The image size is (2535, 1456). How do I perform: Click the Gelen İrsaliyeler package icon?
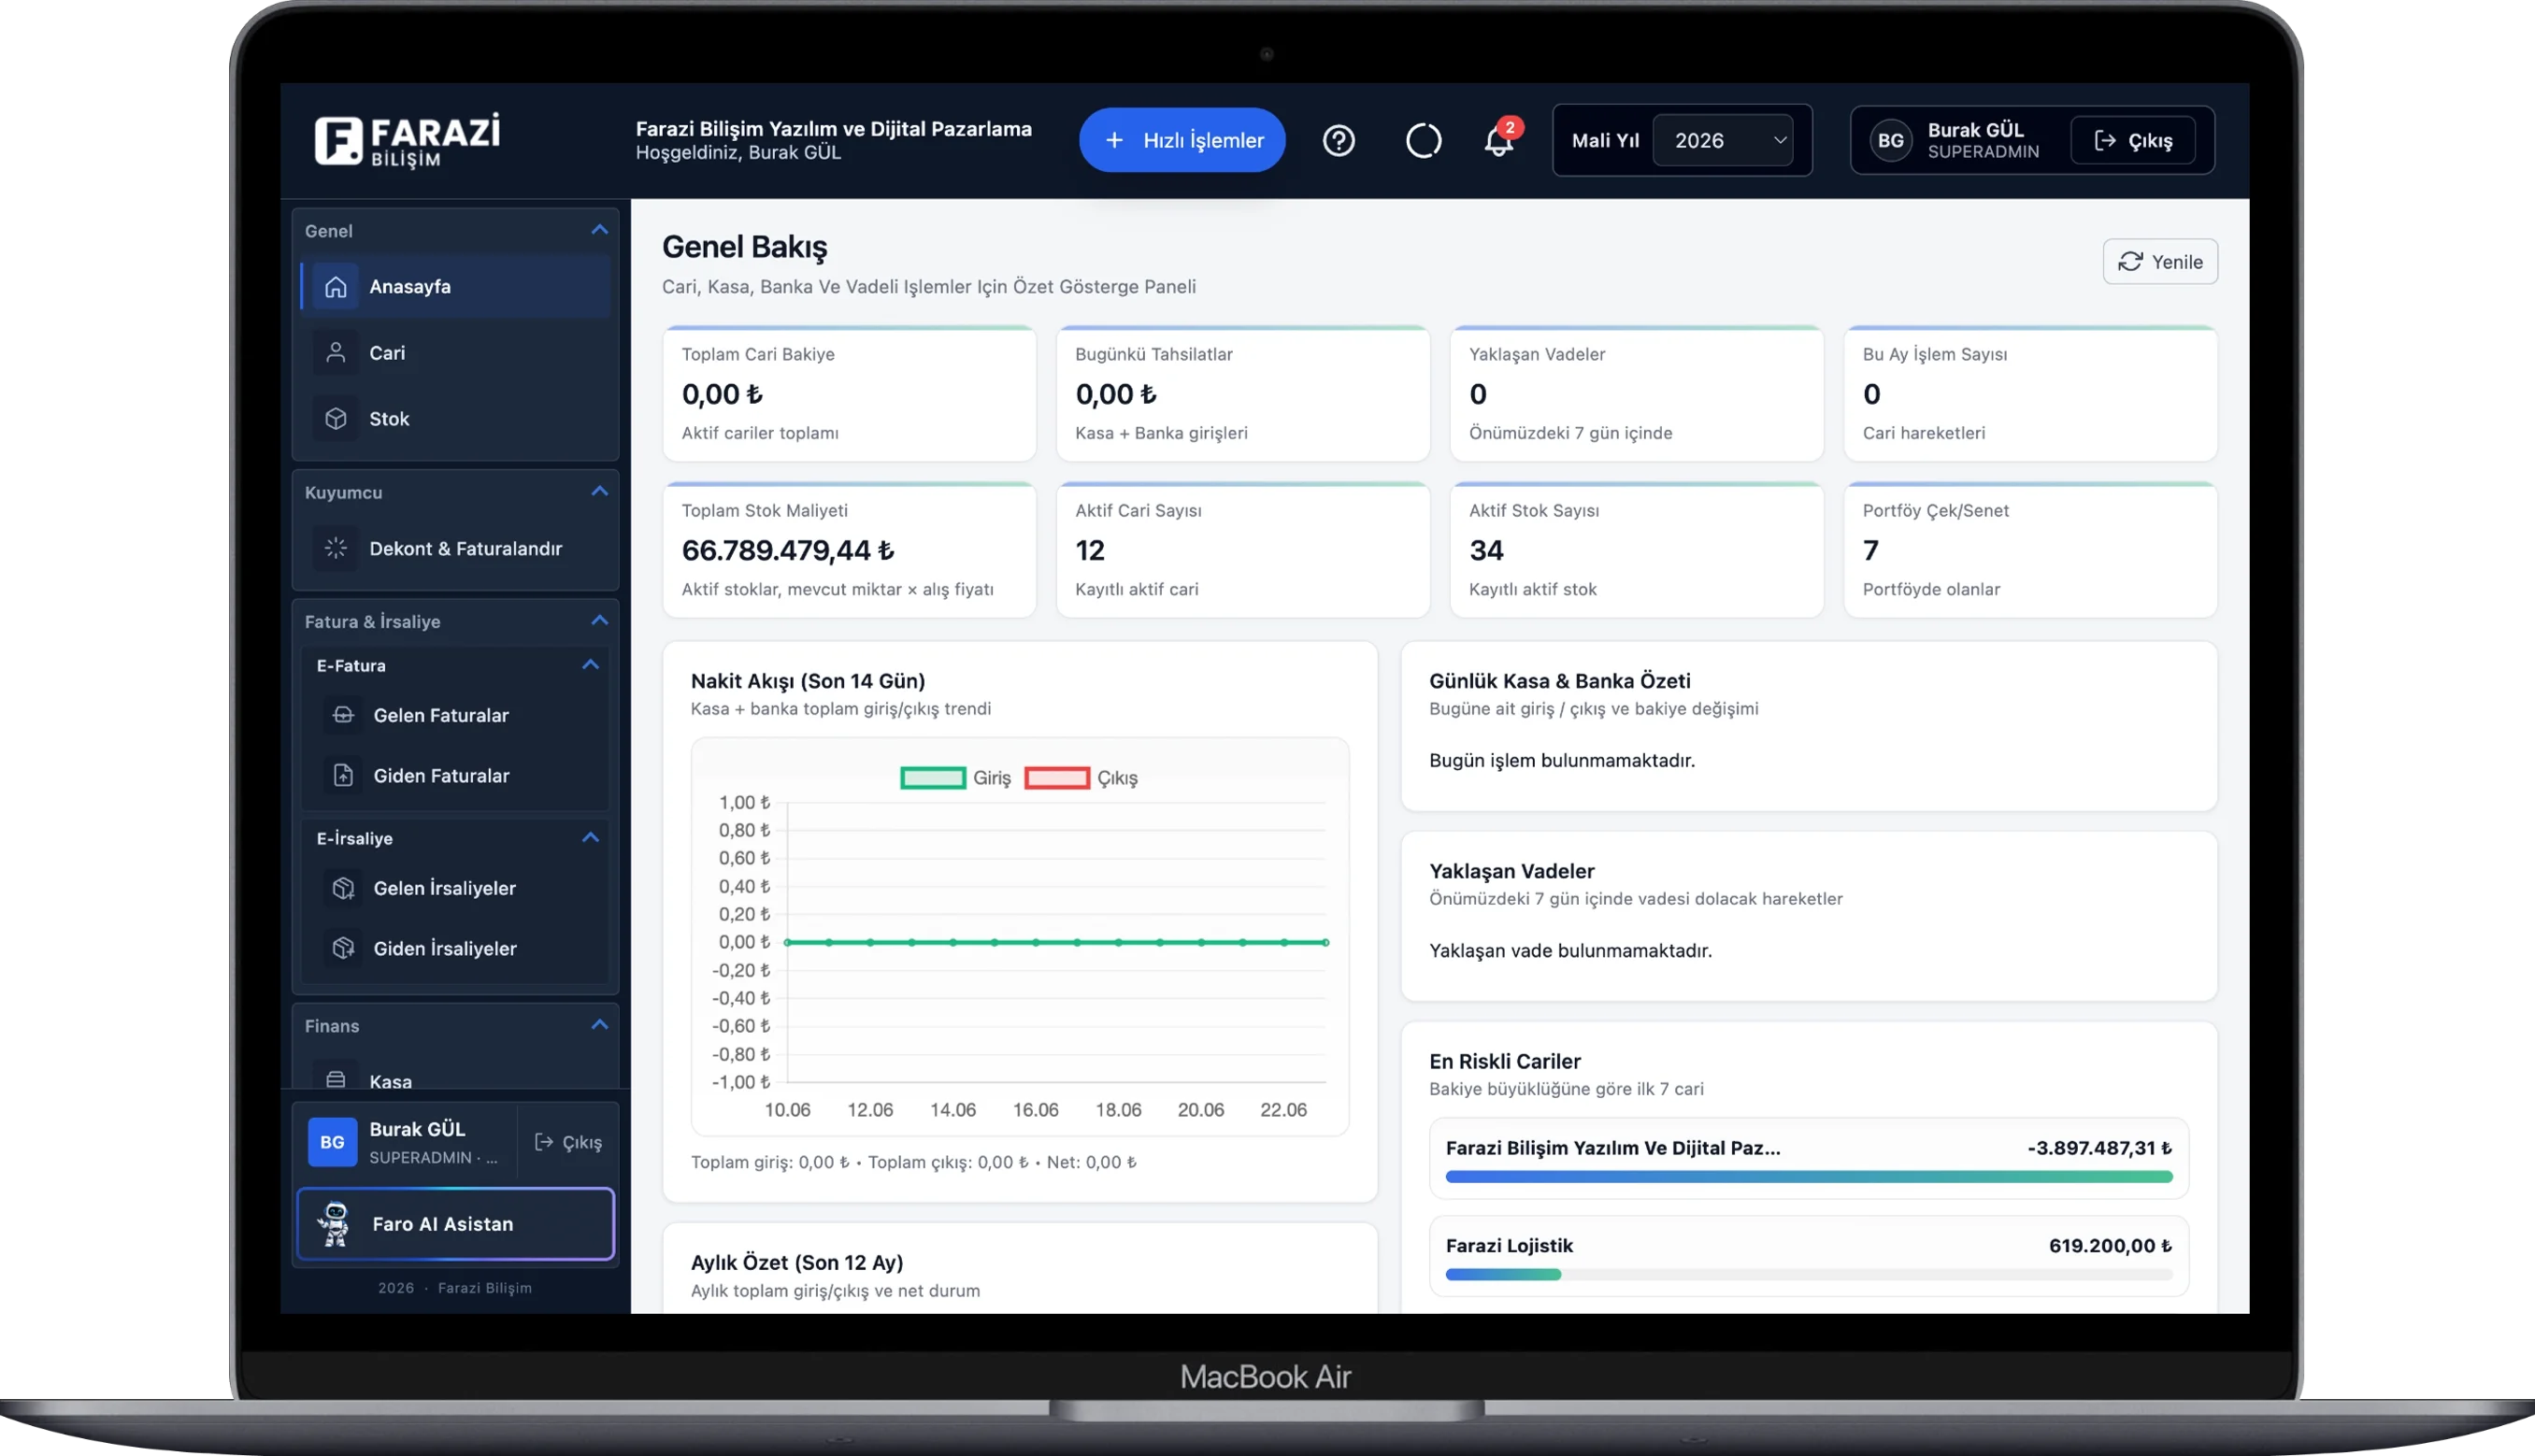343,888
